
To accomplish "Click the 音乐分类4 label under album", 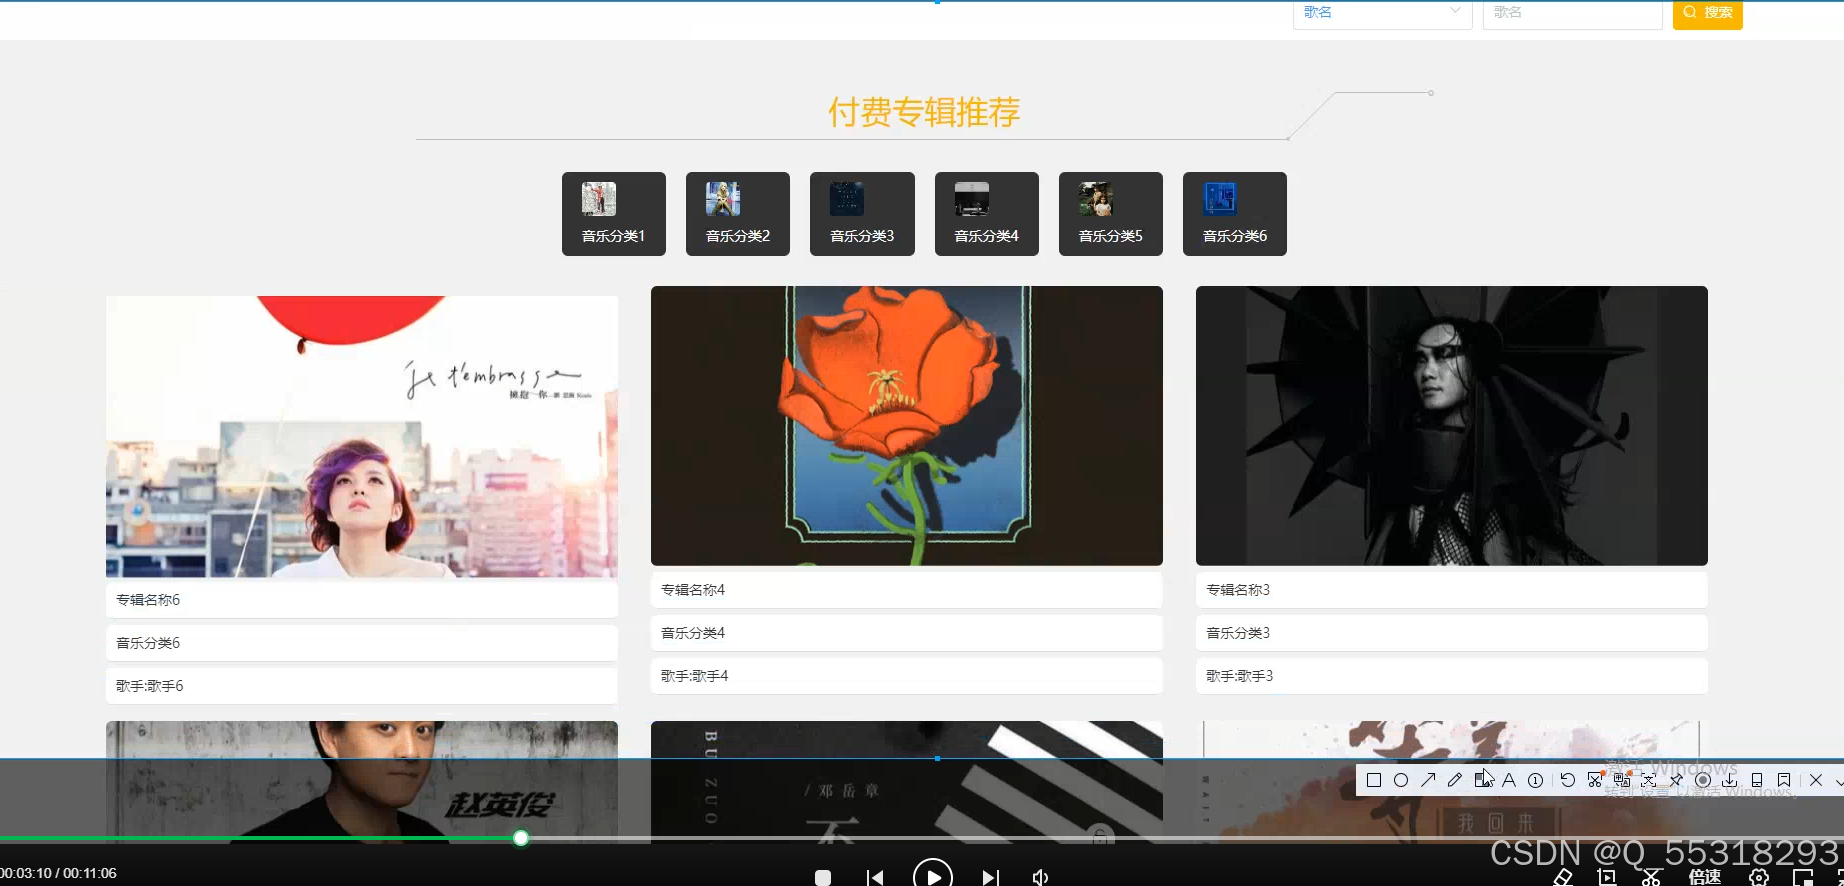I will click(x=693, y=633).
